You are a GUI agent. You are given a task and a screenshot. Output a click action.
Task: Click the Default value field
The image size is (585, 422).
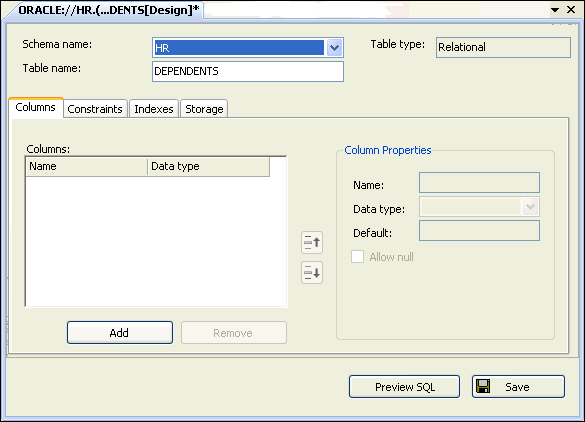[x=479, y=231]
